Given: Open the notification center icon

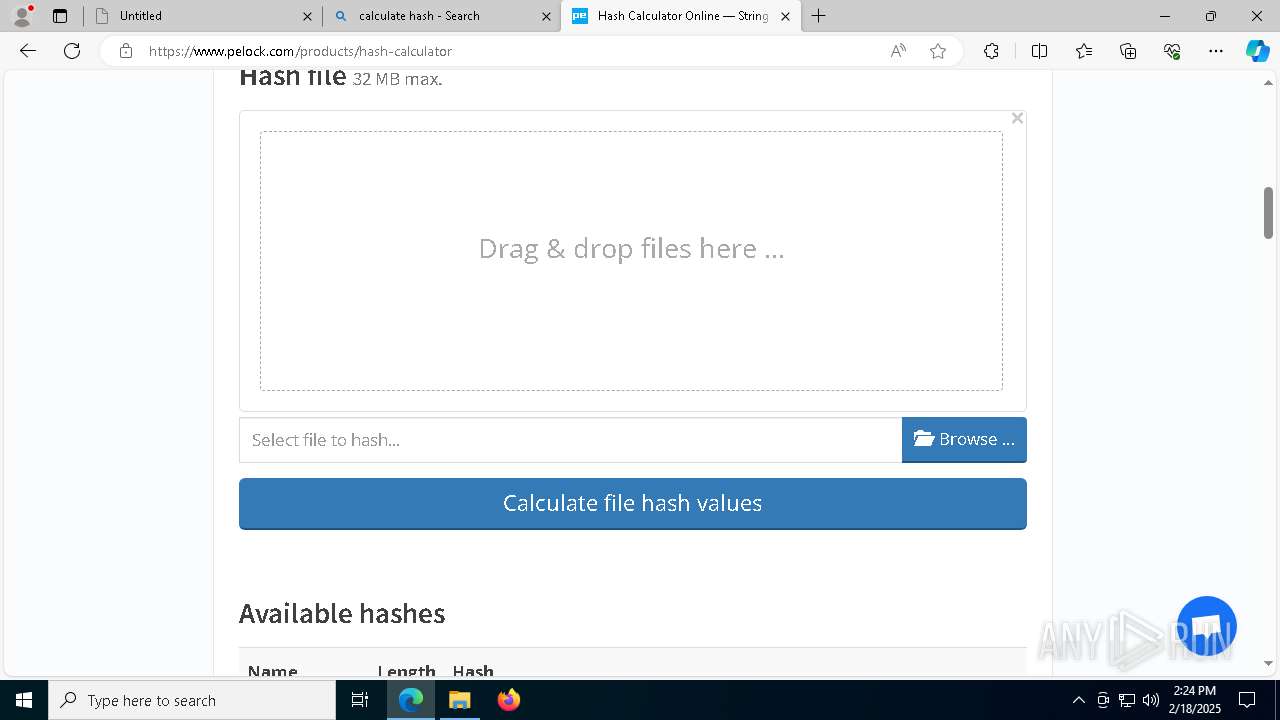Looking at the screenshot, I should point(1247,700).
